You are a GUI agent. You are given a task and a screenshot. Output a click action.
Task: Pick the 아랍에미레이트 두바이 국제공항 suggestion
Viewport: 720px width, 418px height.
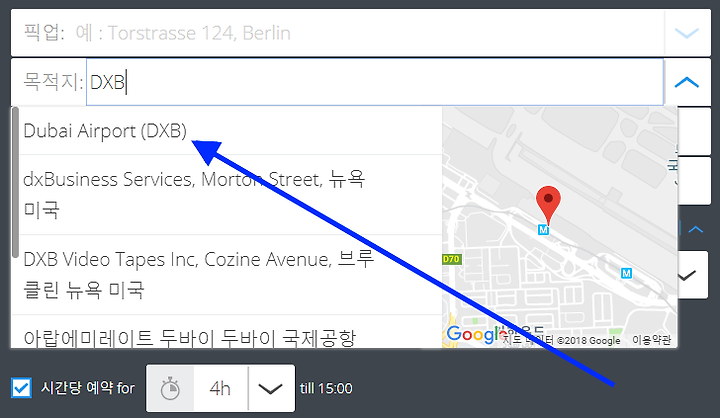[227, 332]
